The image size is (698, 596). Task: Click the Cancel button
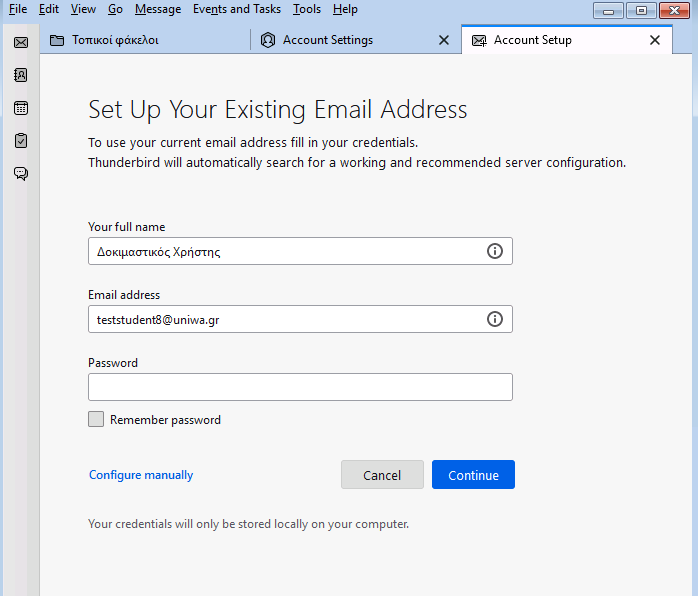pos(382,474)
